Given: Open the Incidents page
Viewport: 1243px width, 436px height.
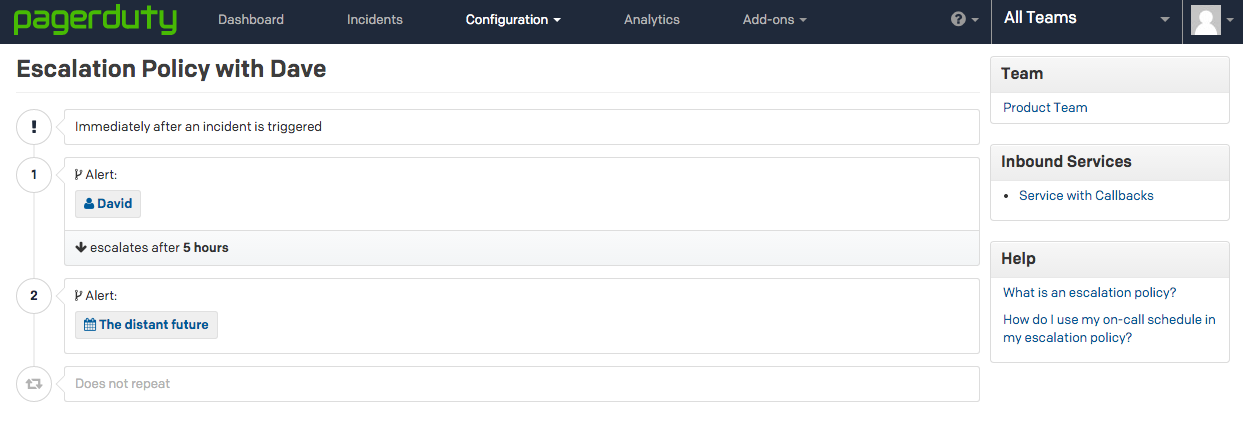Looking at the screenshot, I should (375, 20).
